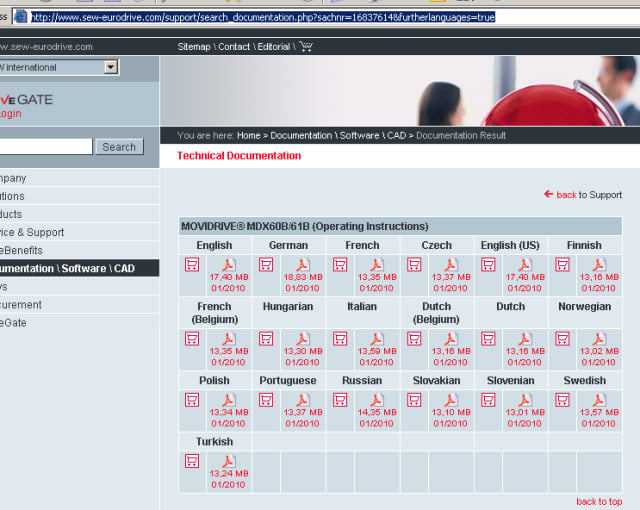Download the Hungarian PDF

[302, 339]
